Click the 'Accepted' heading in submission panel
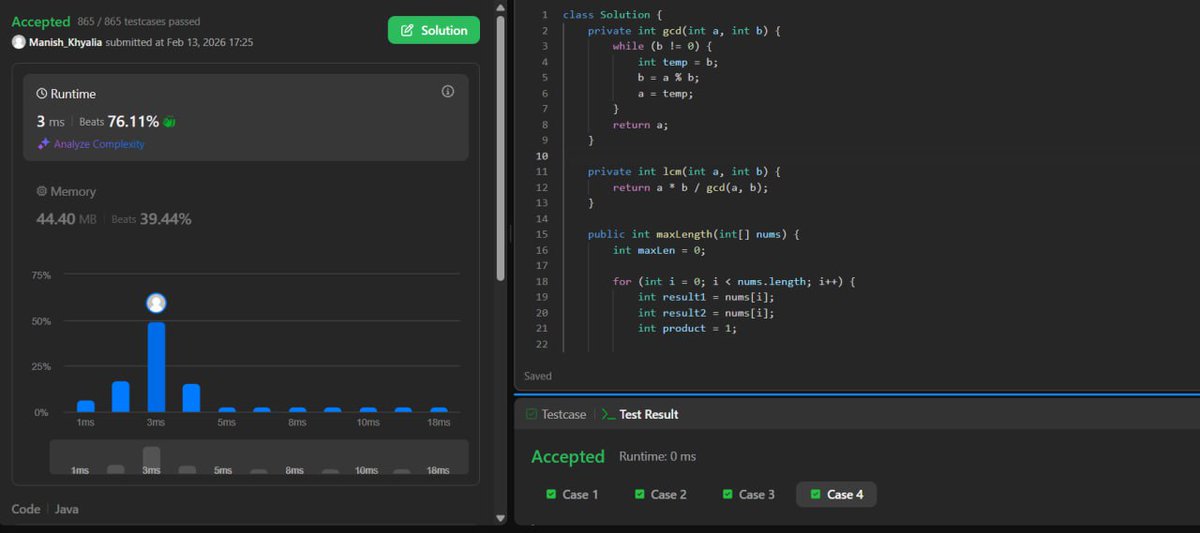This screenshot has width=1200, height=533. [x=41, y=21]
